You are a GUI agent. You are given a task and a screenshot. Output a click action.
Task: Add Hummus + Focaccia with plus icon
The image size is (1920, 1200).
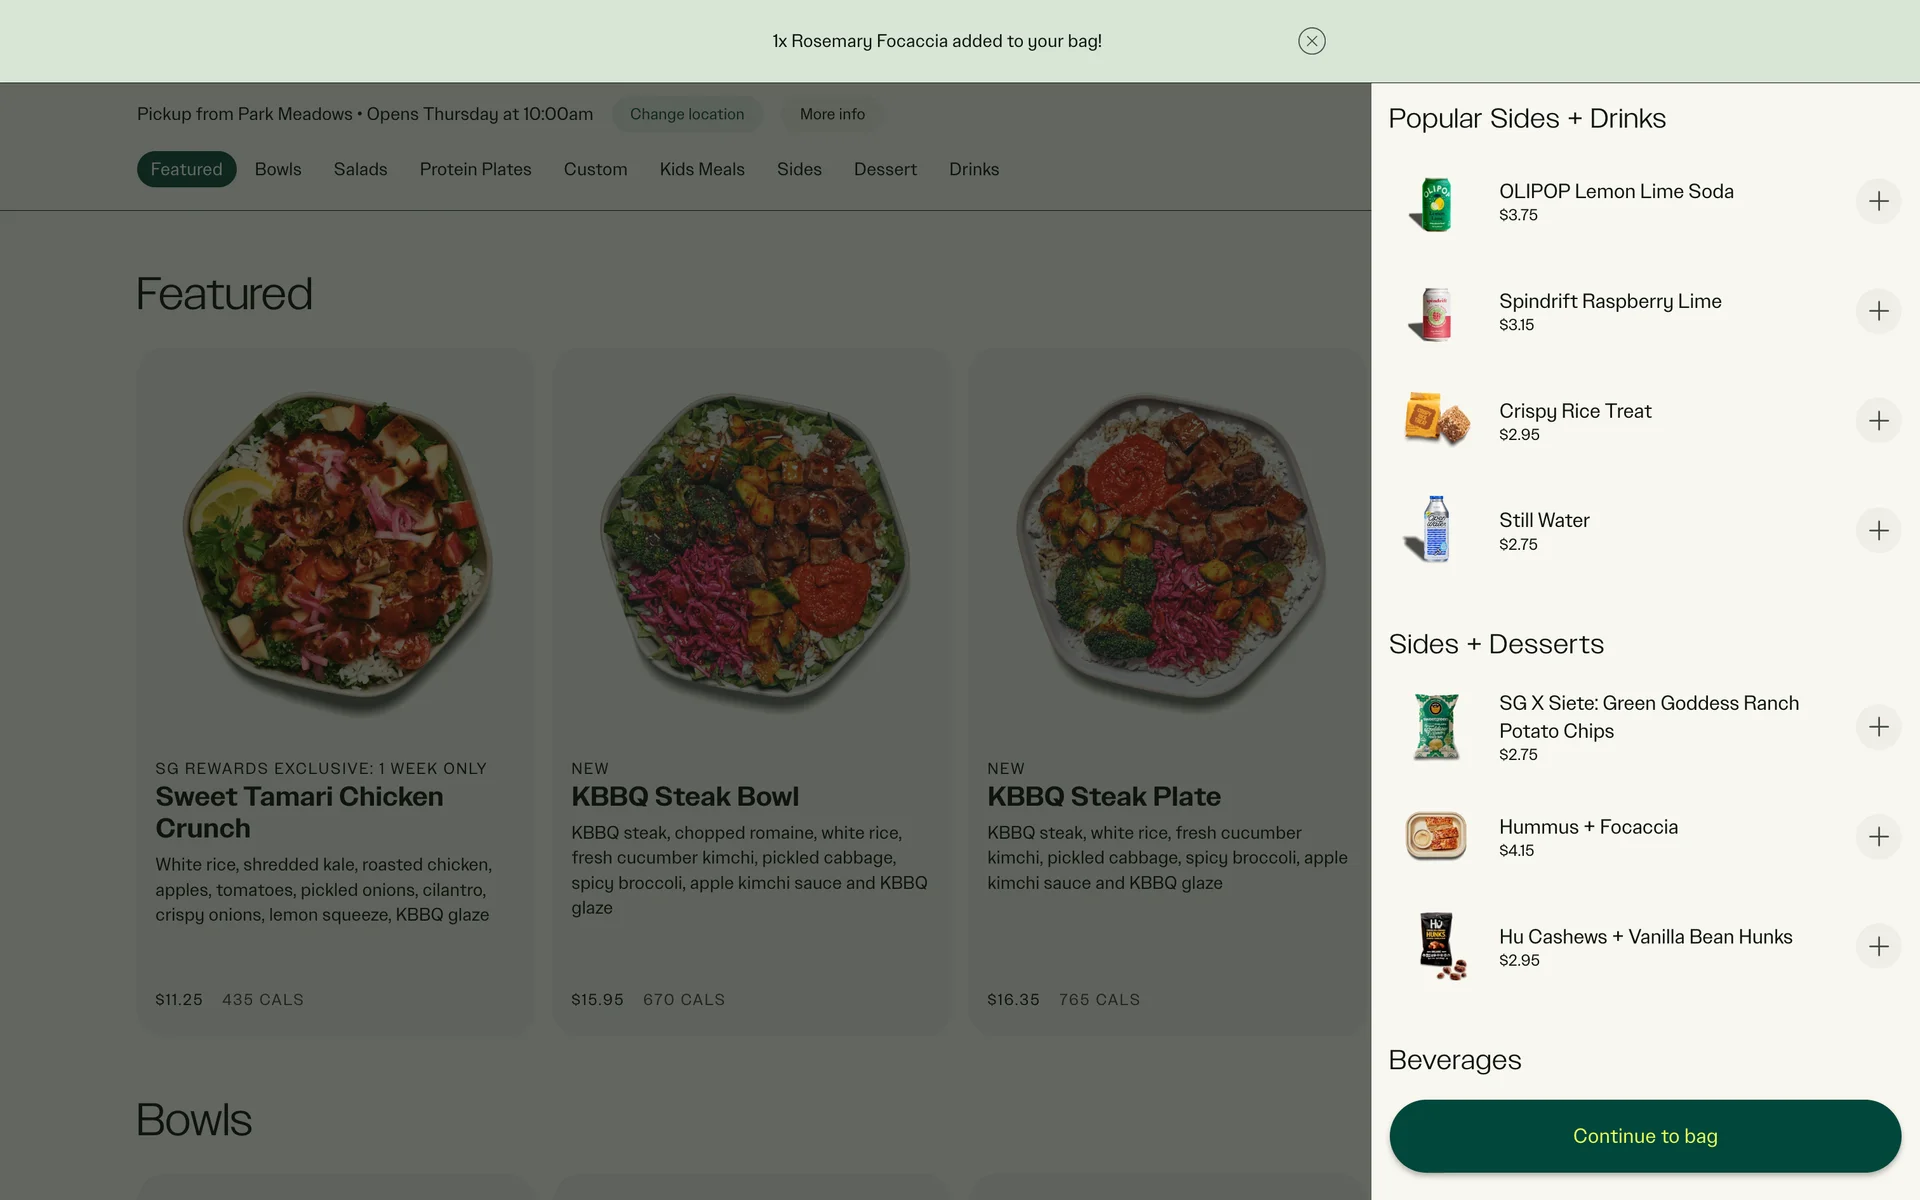tap(1878, 837)
